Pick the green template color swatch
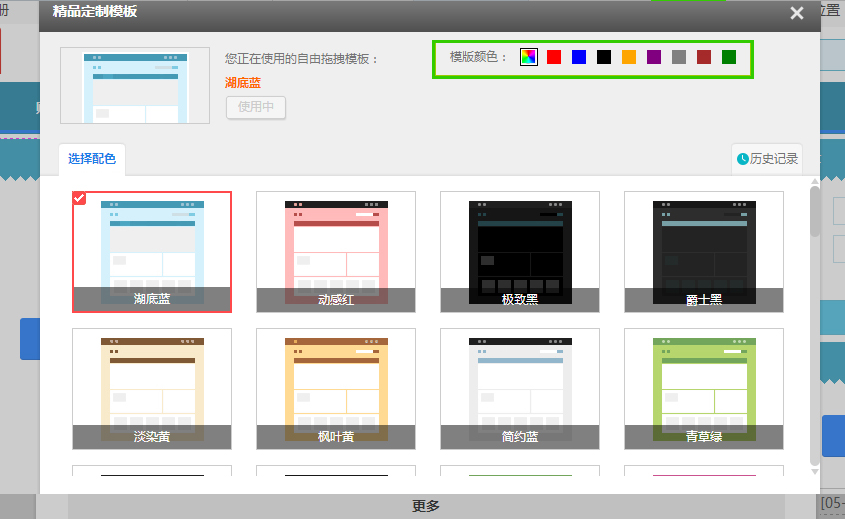 (x=729, y=57)
